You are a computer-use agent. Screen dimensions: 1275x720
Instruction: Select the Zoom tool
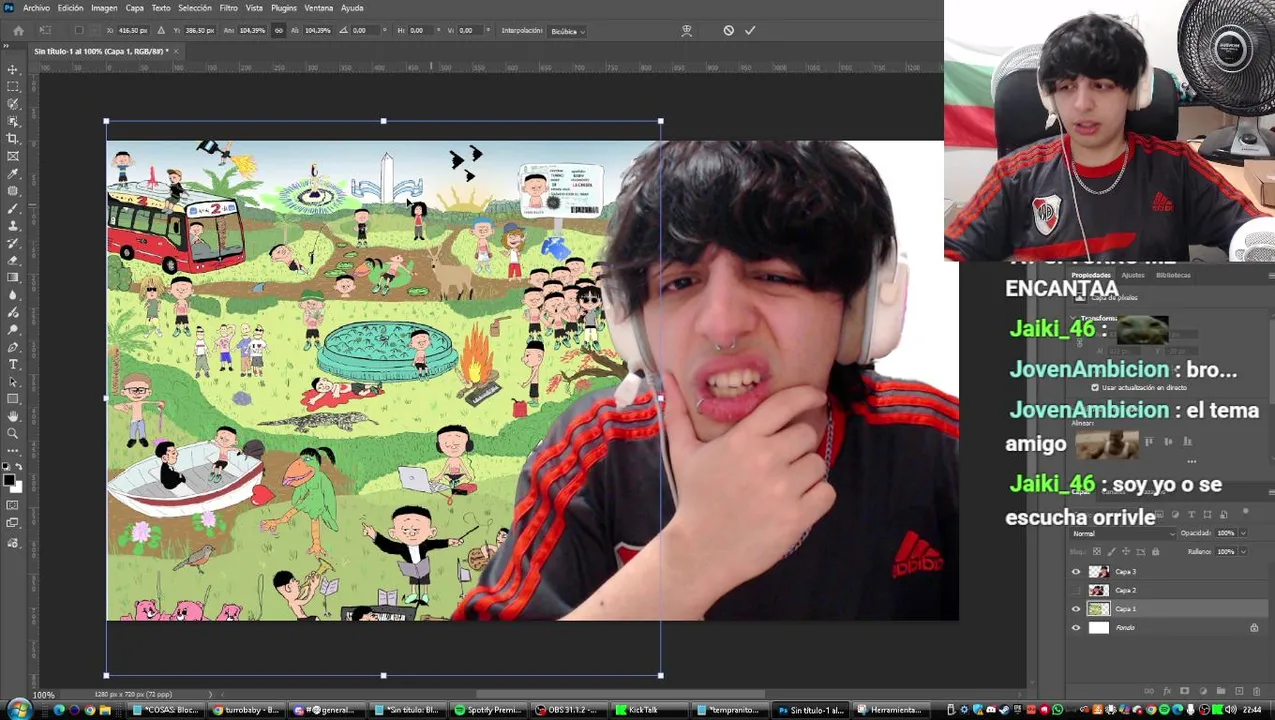tap(13, 434)
